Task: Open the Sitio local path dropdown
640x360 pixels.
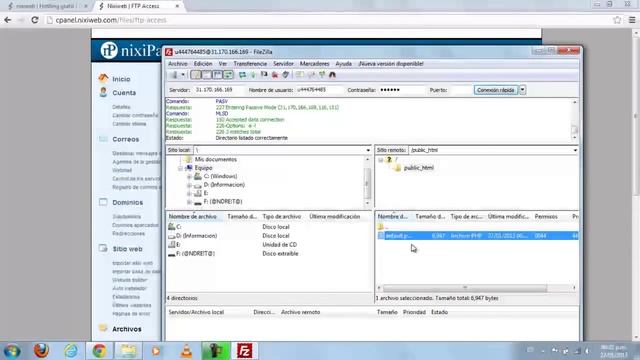Action: [368, 150]
